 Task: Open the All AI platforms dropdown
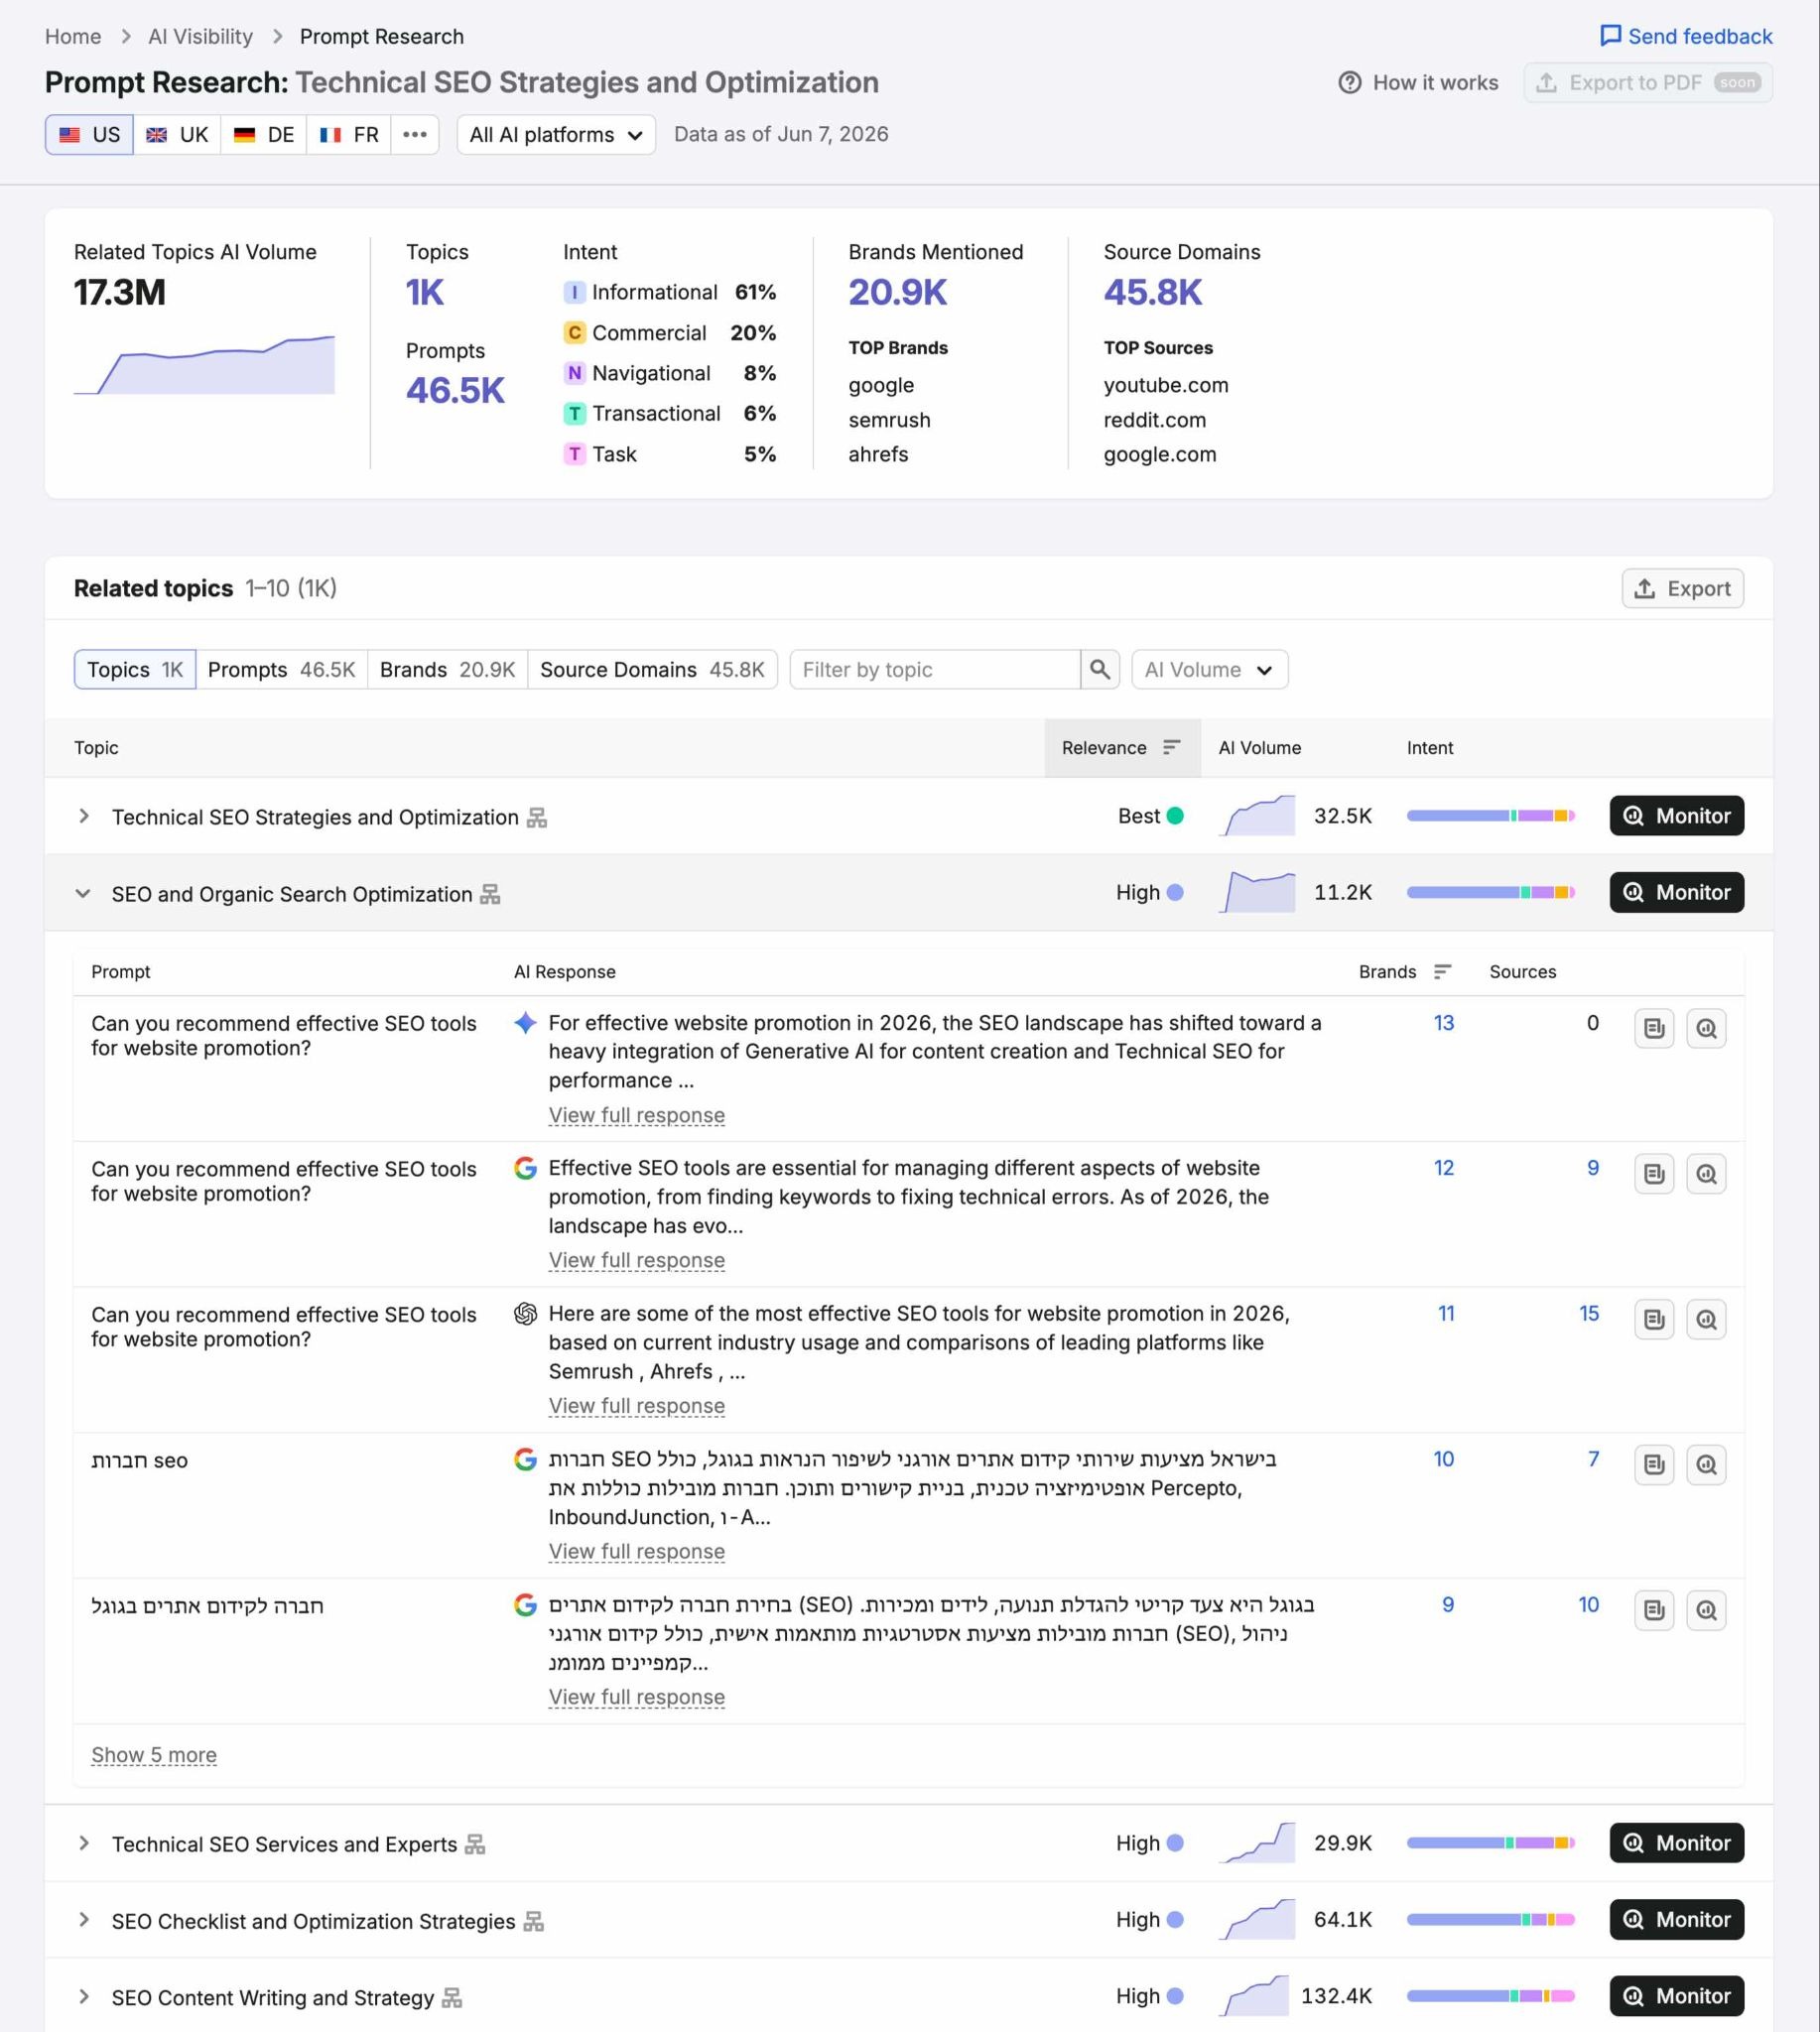(x=556, y=134)
